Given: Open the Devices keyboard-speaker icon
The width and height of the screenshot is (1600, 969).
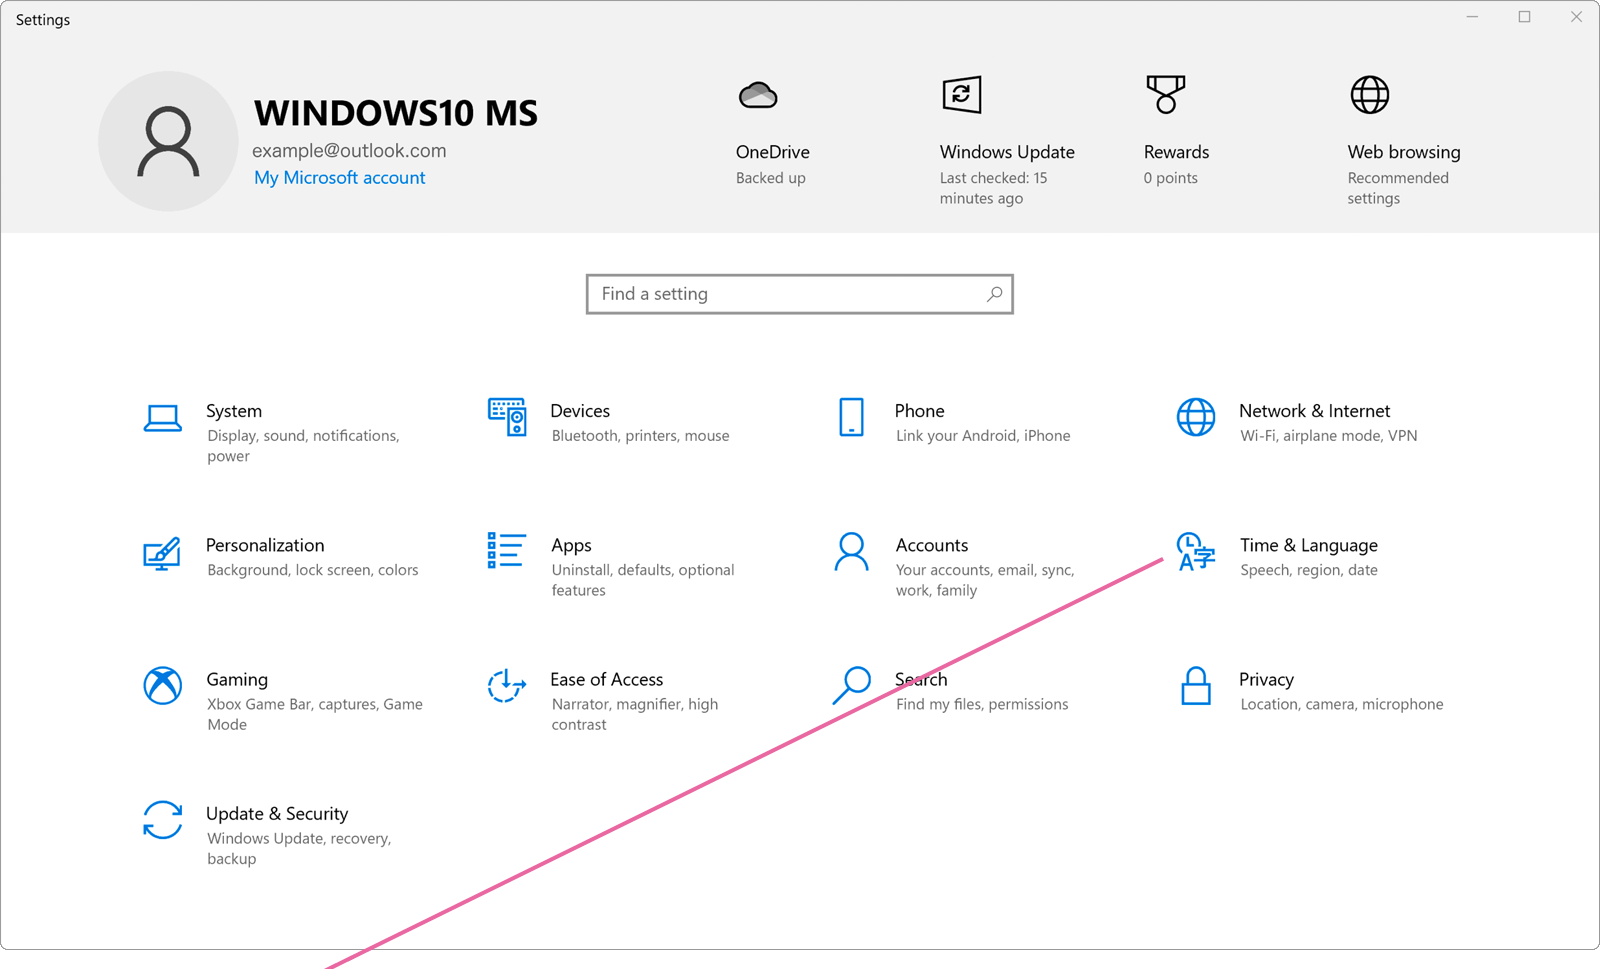Looking at the screenshot, I should point(507,417).
